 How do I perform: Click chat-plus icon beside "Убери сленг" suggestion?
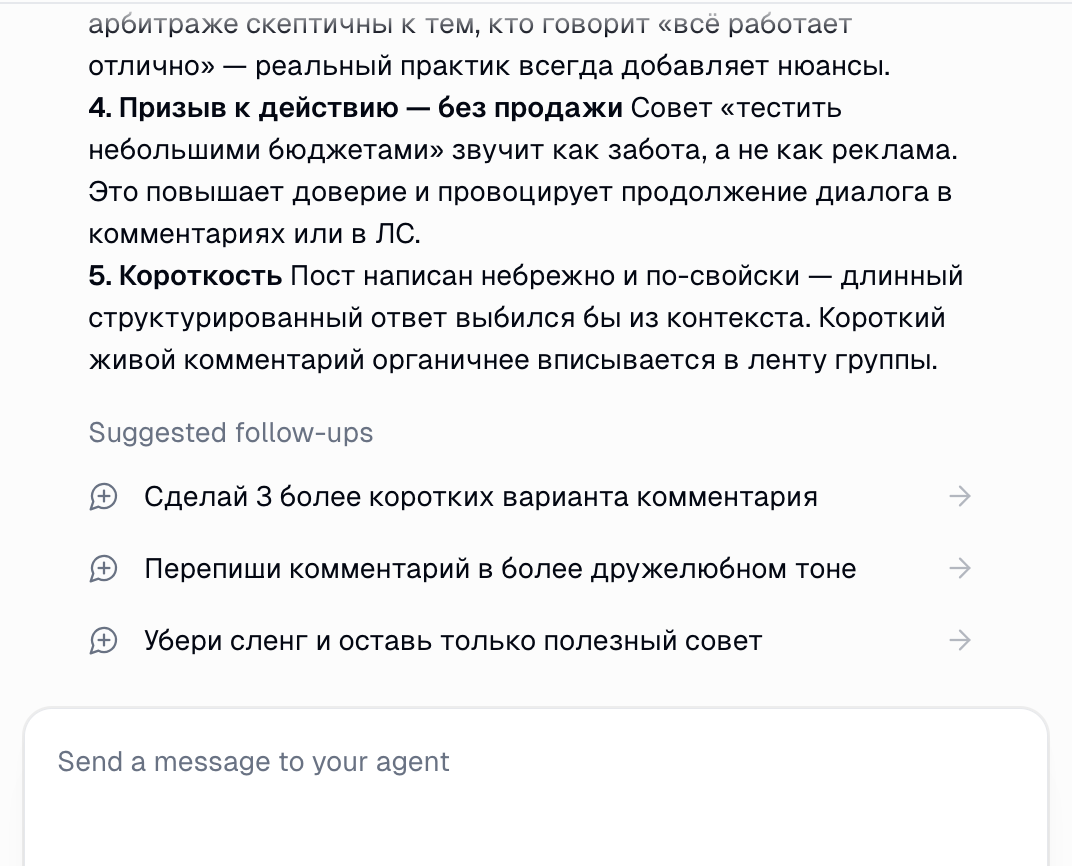point(104,641)
